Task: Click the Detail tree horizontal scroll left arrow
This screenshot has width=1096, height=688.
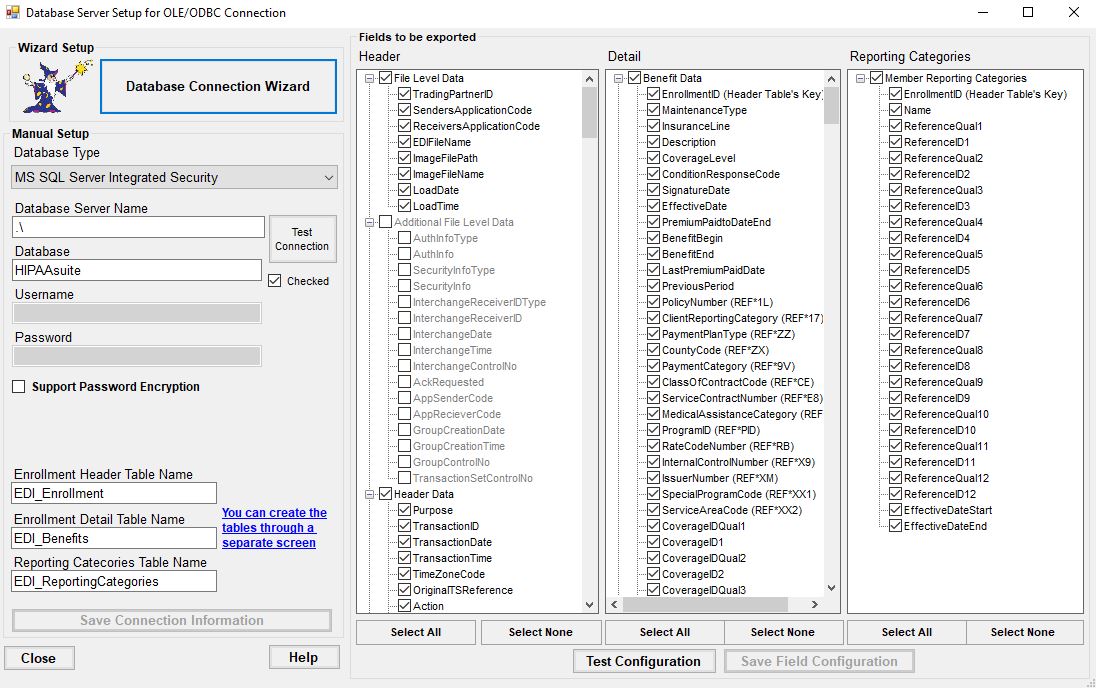Action: point(615,604)
